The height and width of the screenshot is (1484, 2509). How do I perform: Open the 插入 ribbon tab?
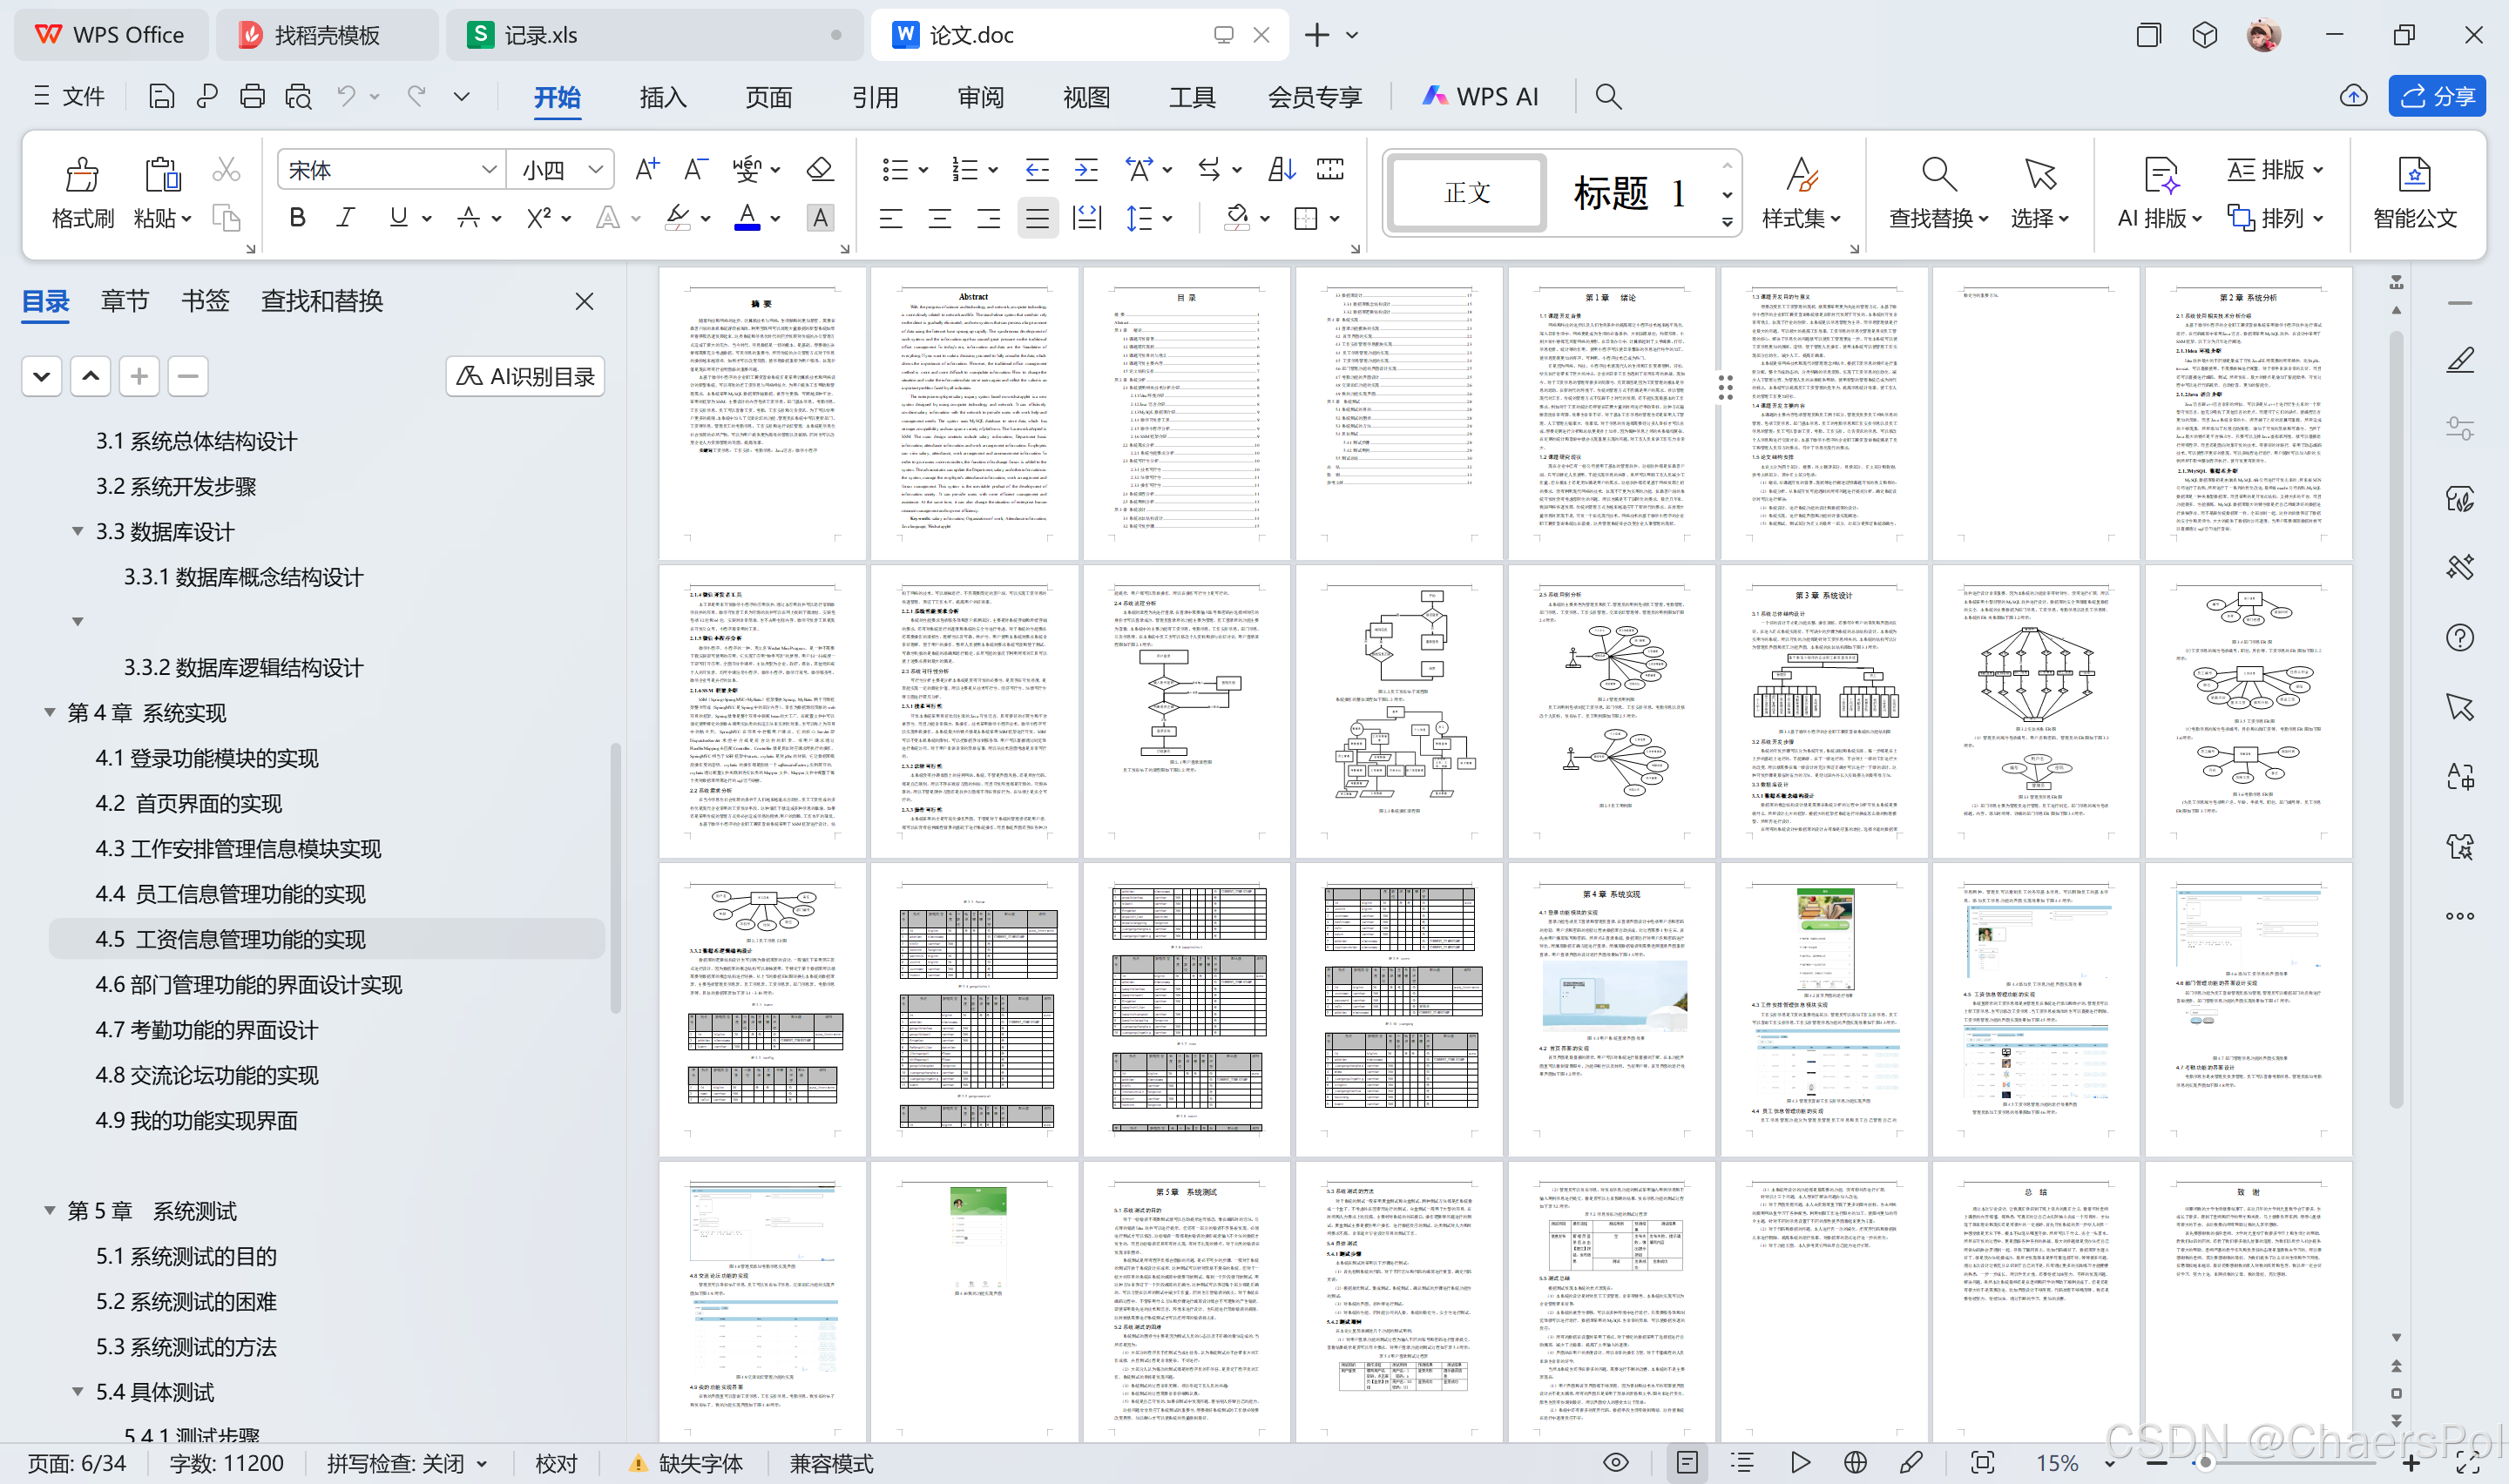coord(662,97)
